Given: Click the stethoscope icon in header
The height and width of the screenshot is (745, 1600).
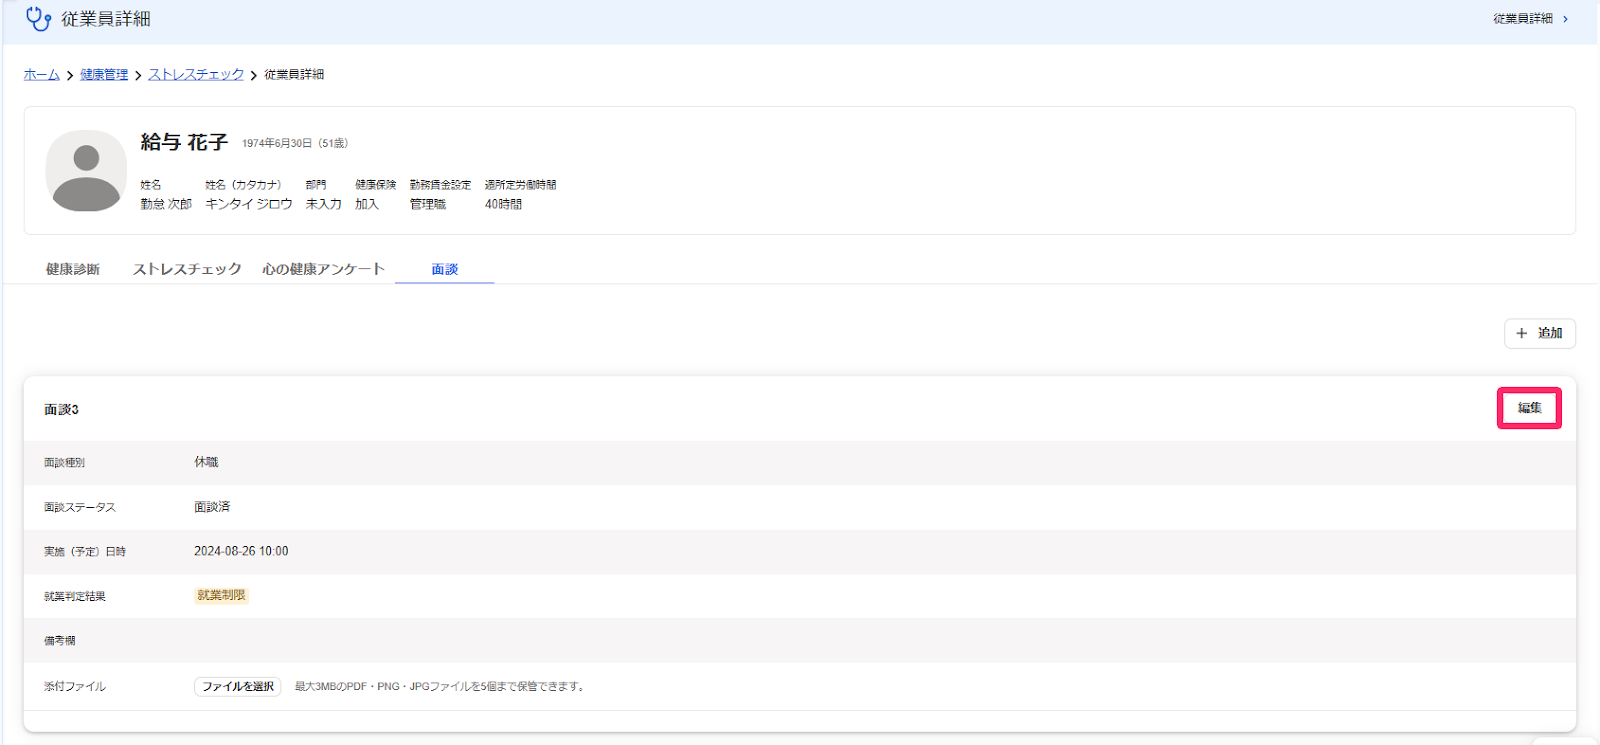Looking at the screenshot, I should click(x=38, y=19).
